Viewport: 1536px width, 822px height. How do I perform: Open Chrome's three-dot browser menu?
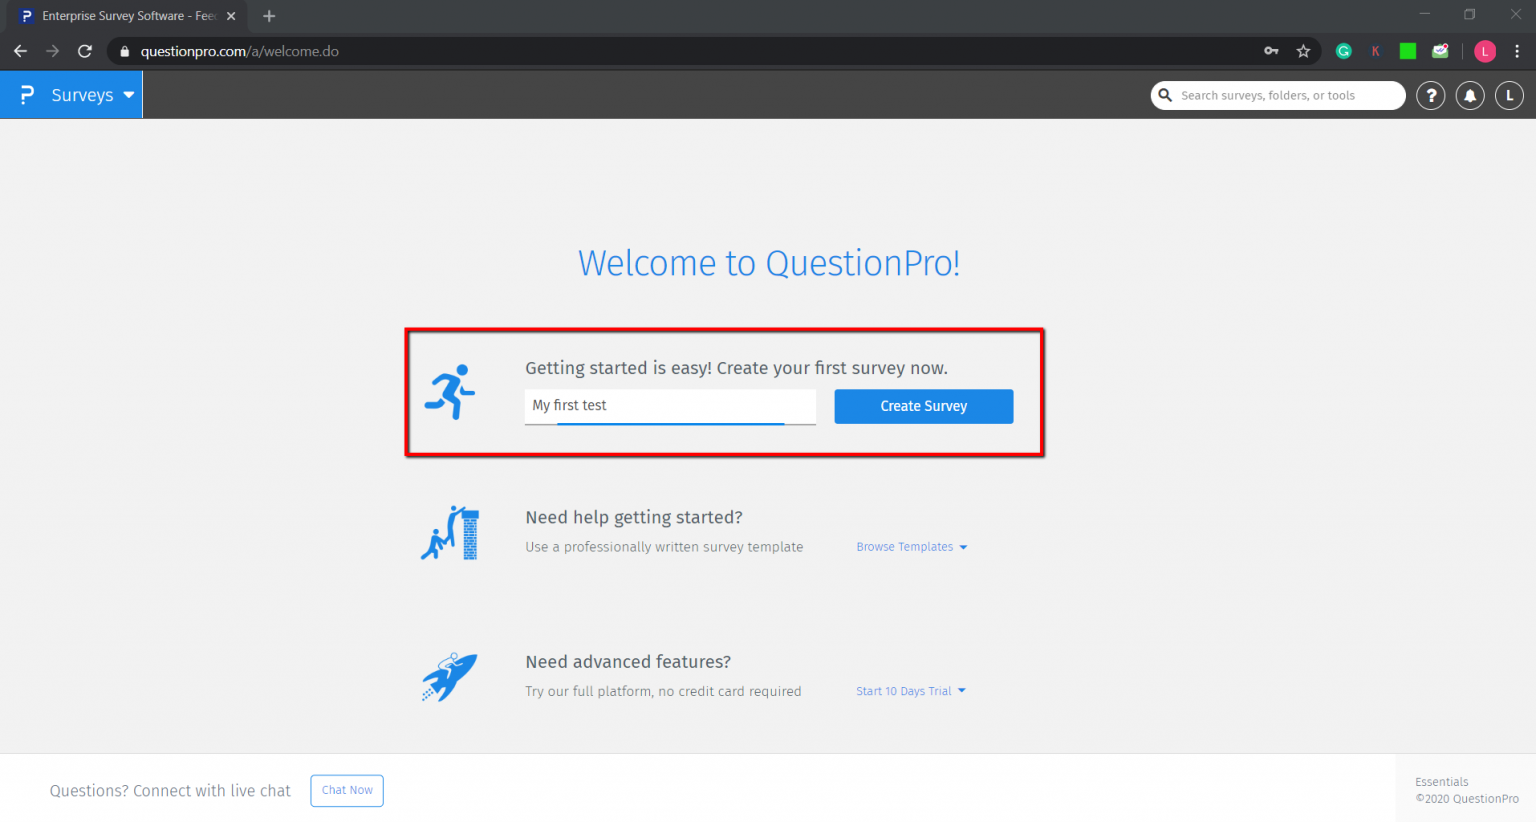(1517, 51)
